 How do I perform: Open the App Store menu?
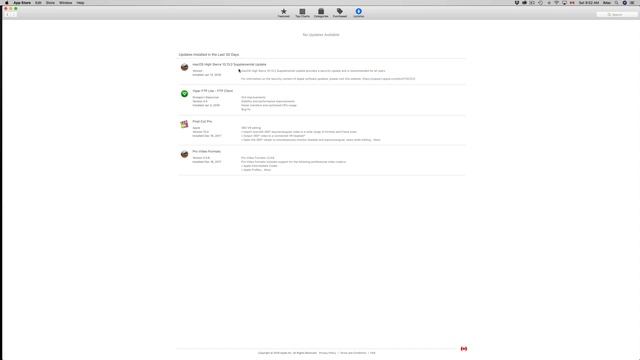pos(22,3)
